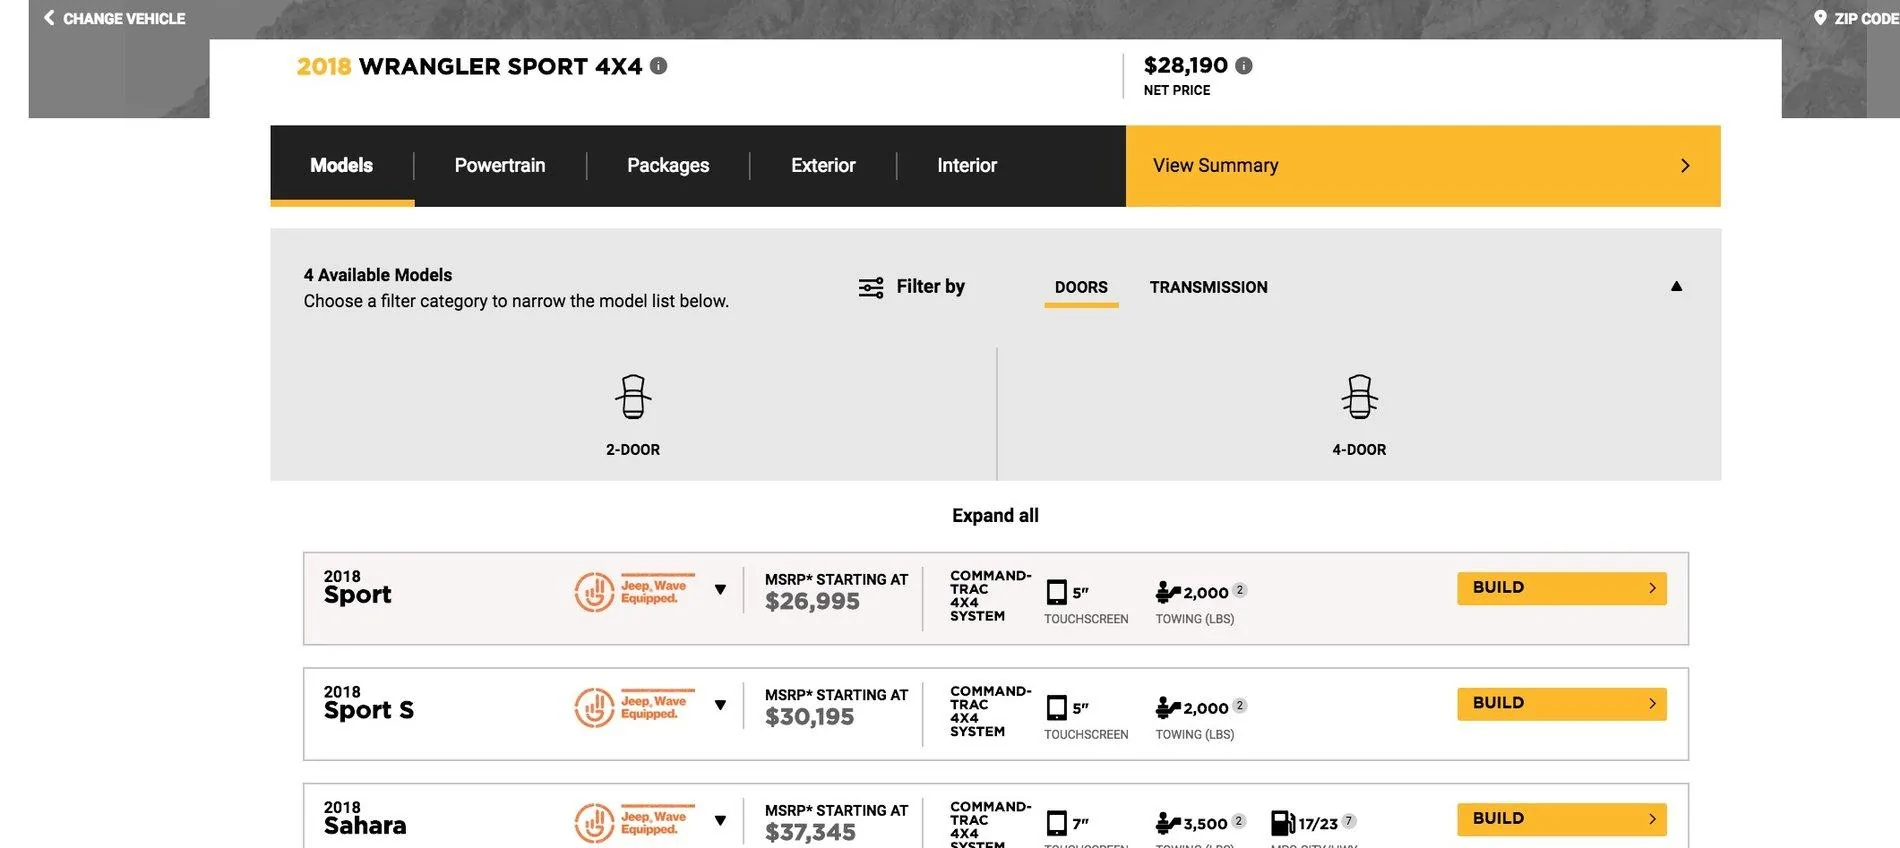Switch to the Models tab
Viewport: 1900px width, 848px height.
(342, 166)
